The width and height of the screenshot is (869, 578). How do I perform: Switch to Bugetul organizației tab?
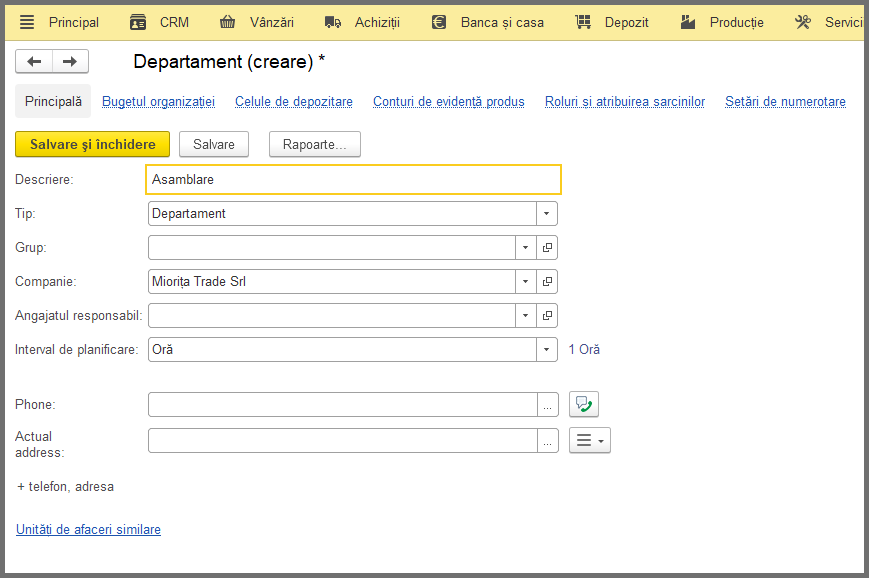click(x=159, y=101)
